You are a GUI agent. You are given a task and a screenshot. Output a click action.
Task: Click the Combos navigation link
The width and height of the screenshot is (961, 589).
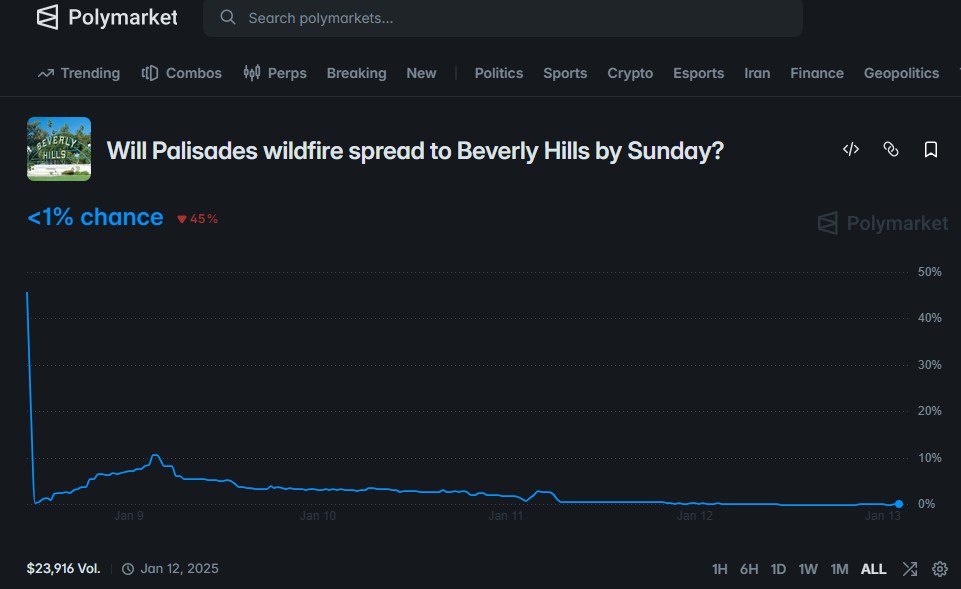181,73
